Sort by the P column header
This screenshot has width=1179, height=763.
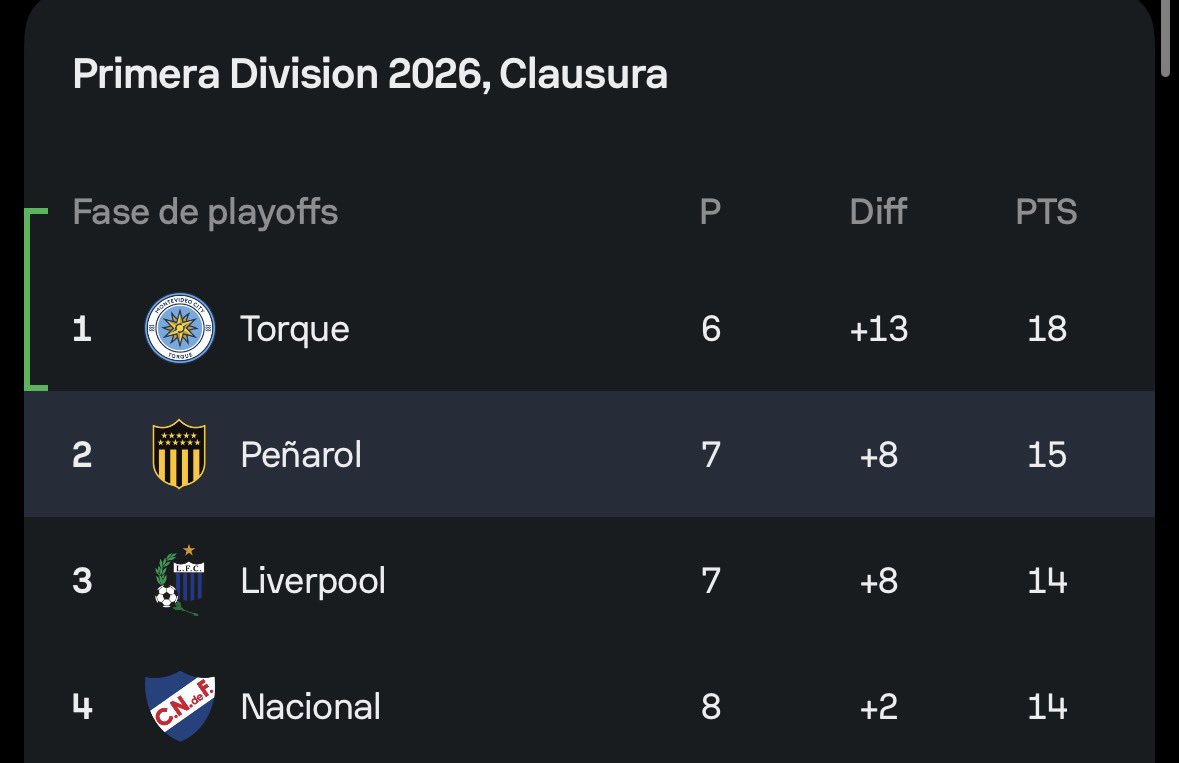coord(711,212)
